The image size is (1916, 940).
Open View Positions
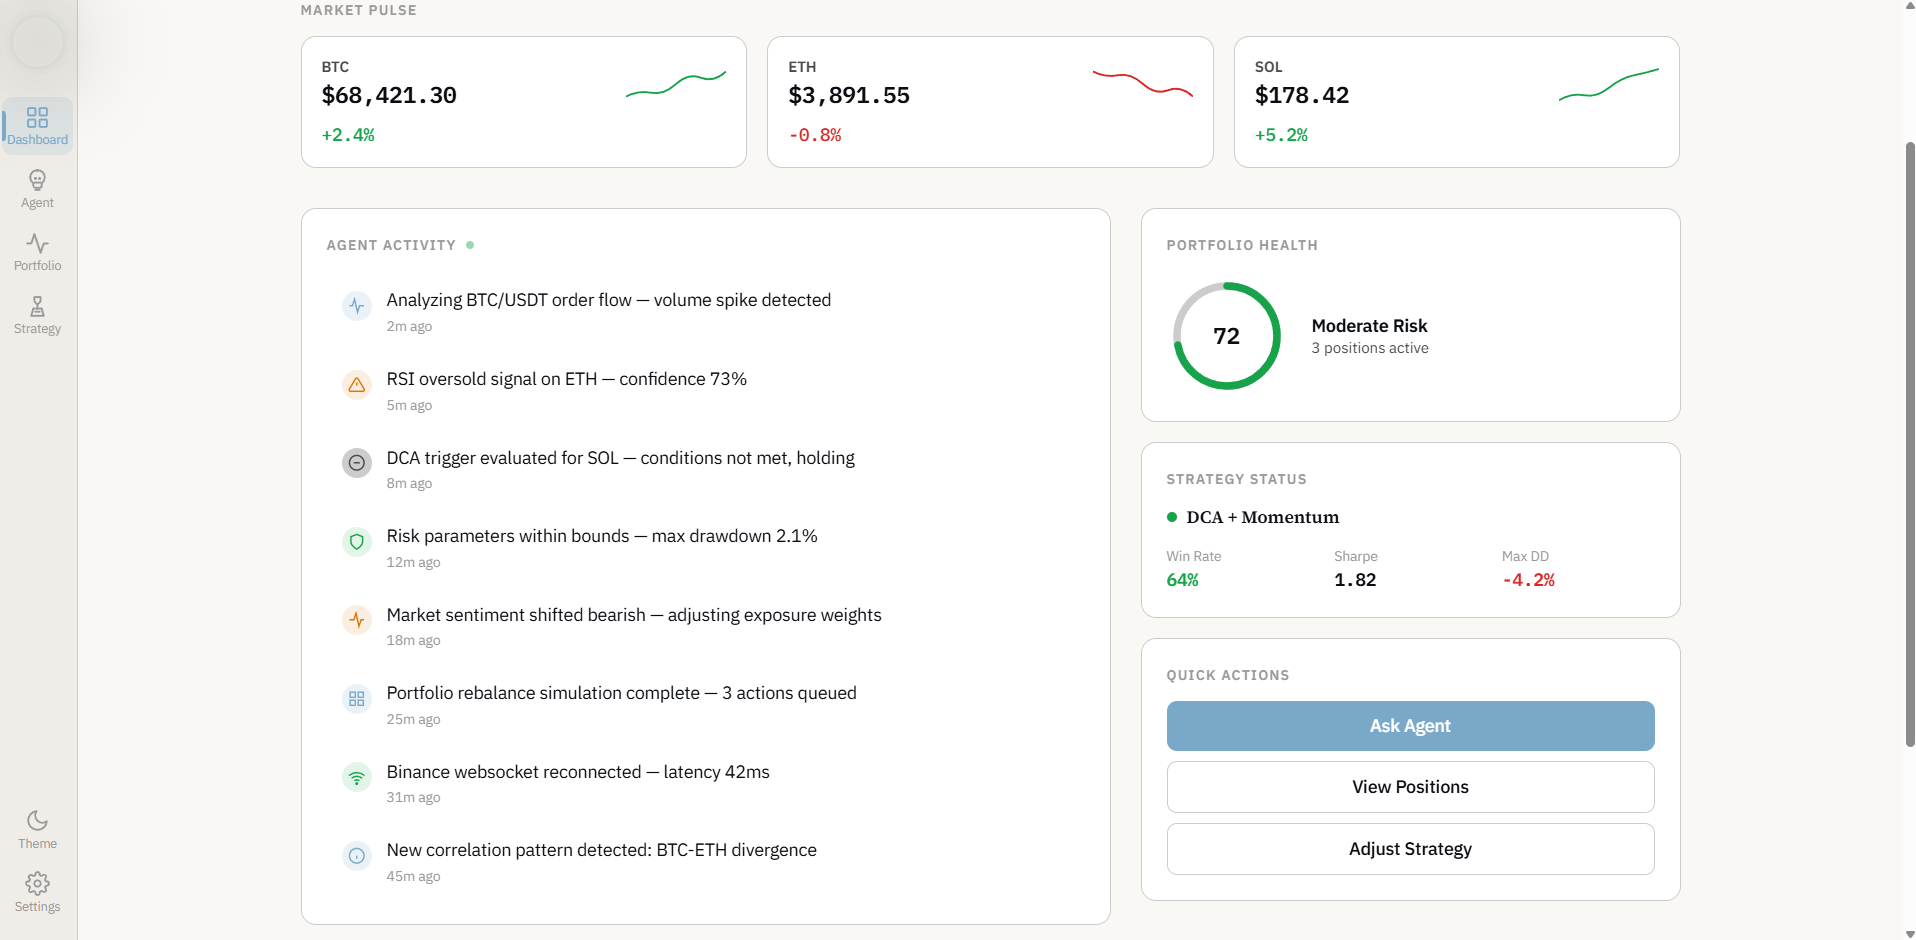point(1409,786)
